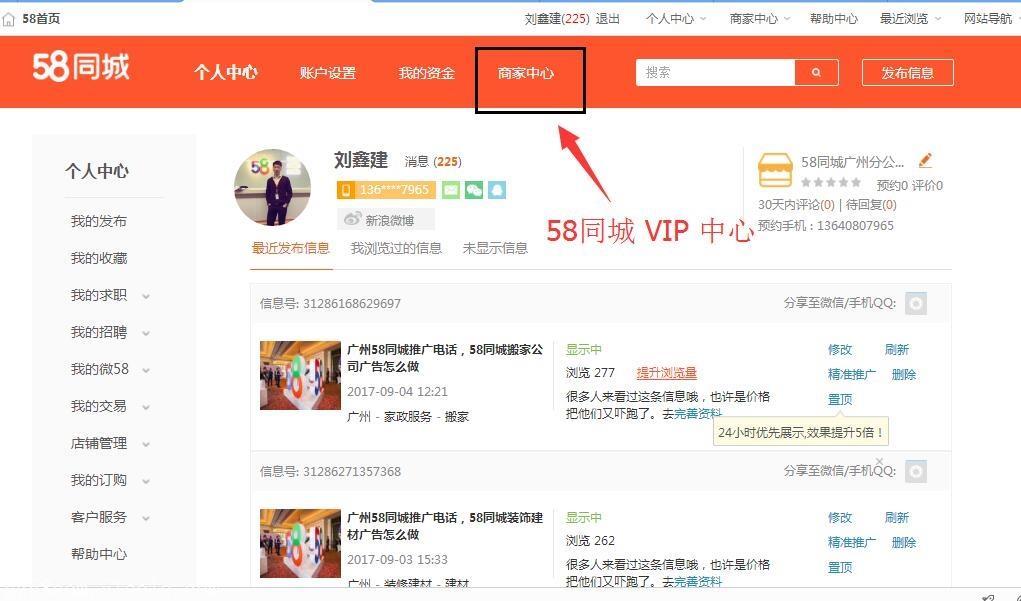Click 刷新 for 搬家公司 listing
1021x601 pixels.
pos(897,350)
